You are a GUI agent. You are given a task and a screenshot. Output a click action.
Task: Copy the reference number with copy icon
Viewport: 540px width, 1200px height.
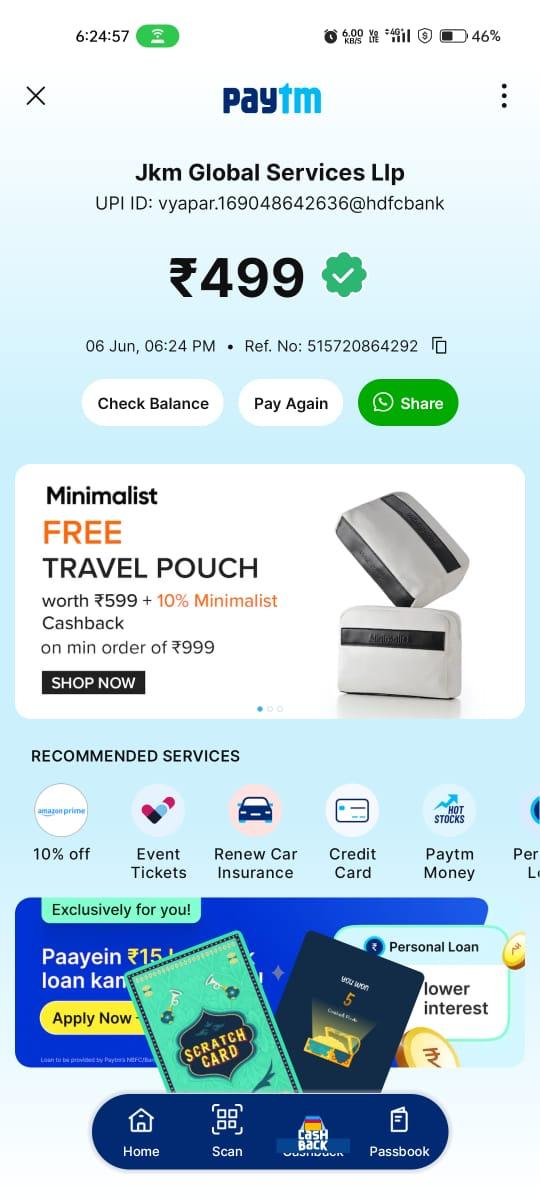(439, 346)
